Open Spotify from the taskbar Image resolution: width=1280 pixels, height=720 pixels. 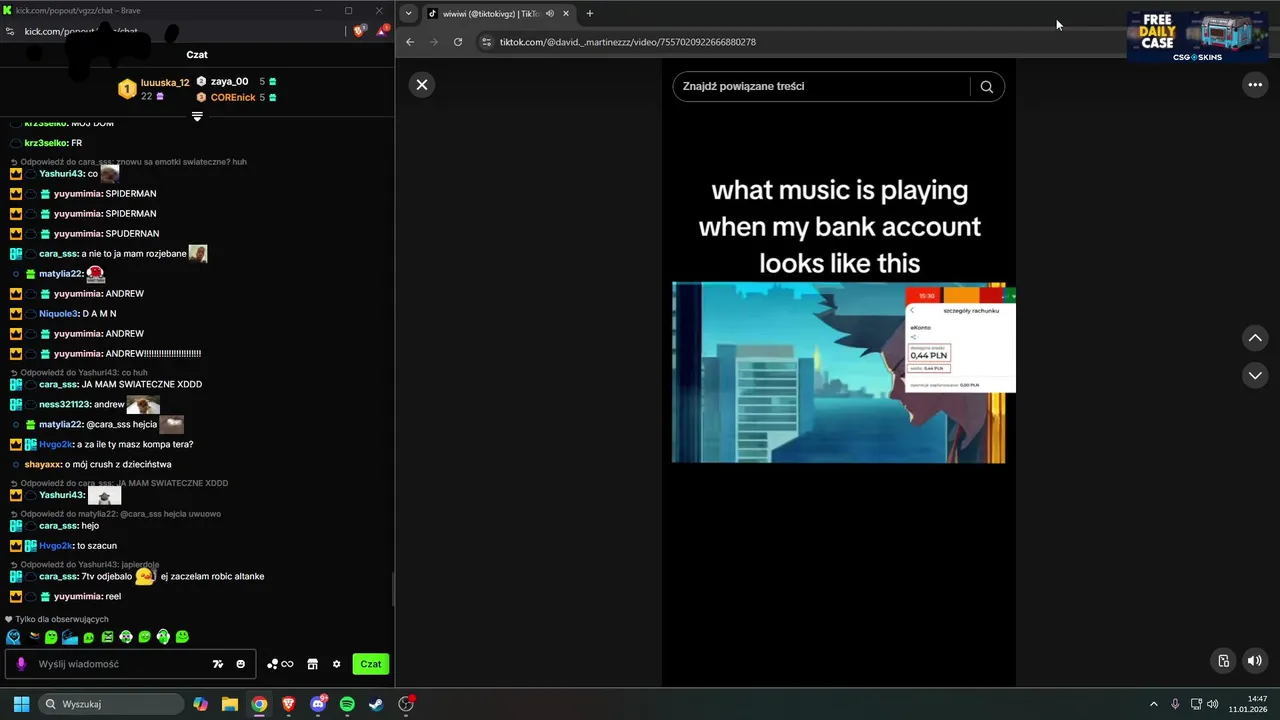(347, 704)
